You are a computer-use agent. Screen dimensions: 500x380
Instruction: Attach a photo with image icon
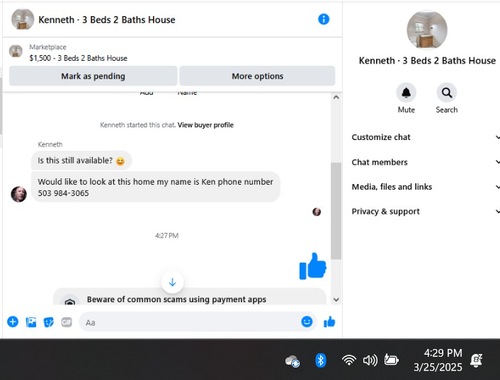tap(31, 322)
